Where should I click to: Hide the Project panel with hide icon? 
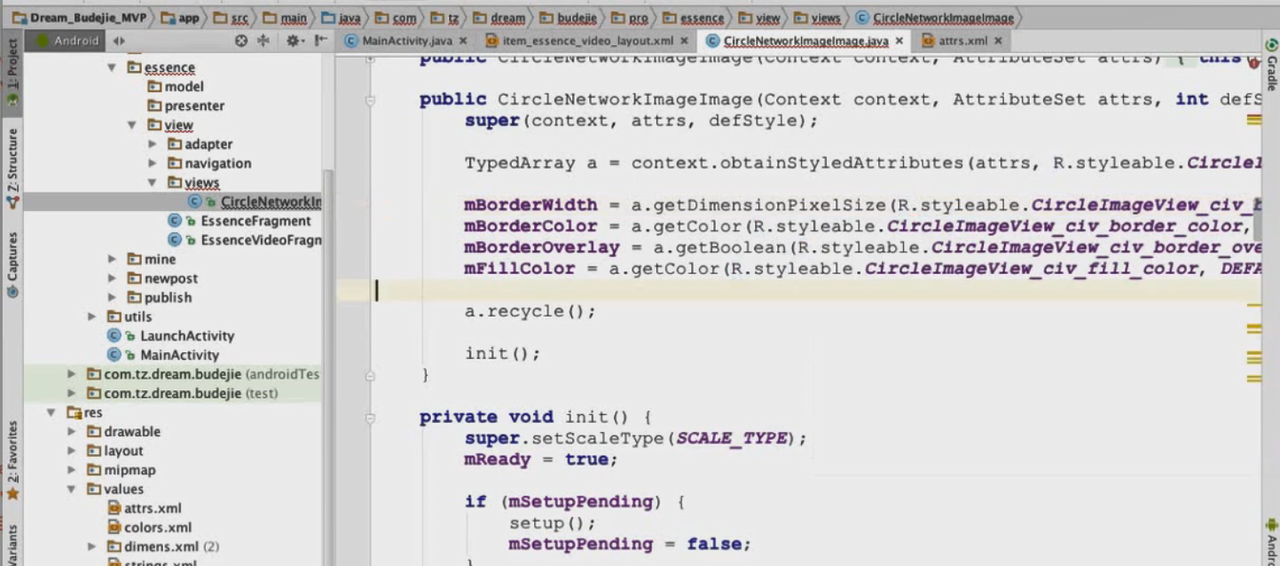pos(320,41)
